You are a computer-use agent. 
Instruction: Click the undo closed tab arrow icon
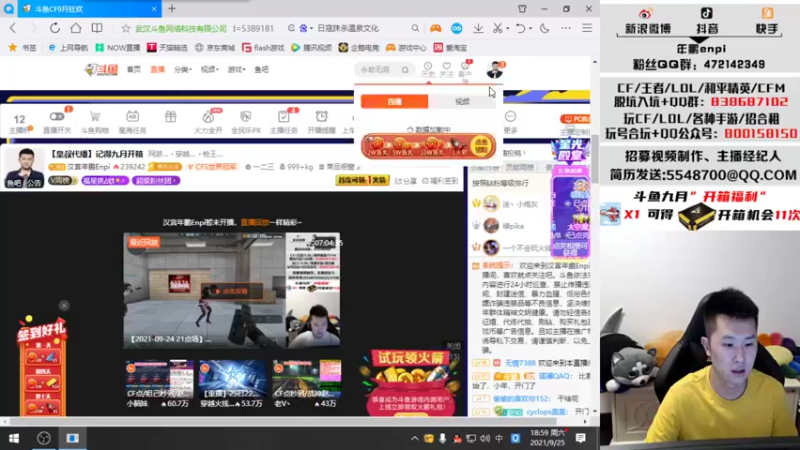(x=520, y=28)
